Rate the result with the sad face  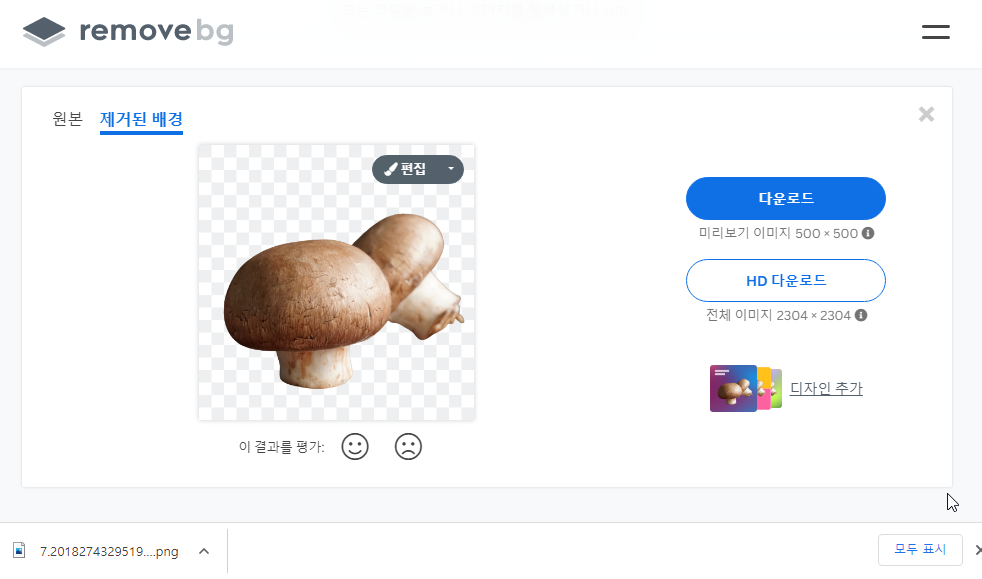coord(408,447)
